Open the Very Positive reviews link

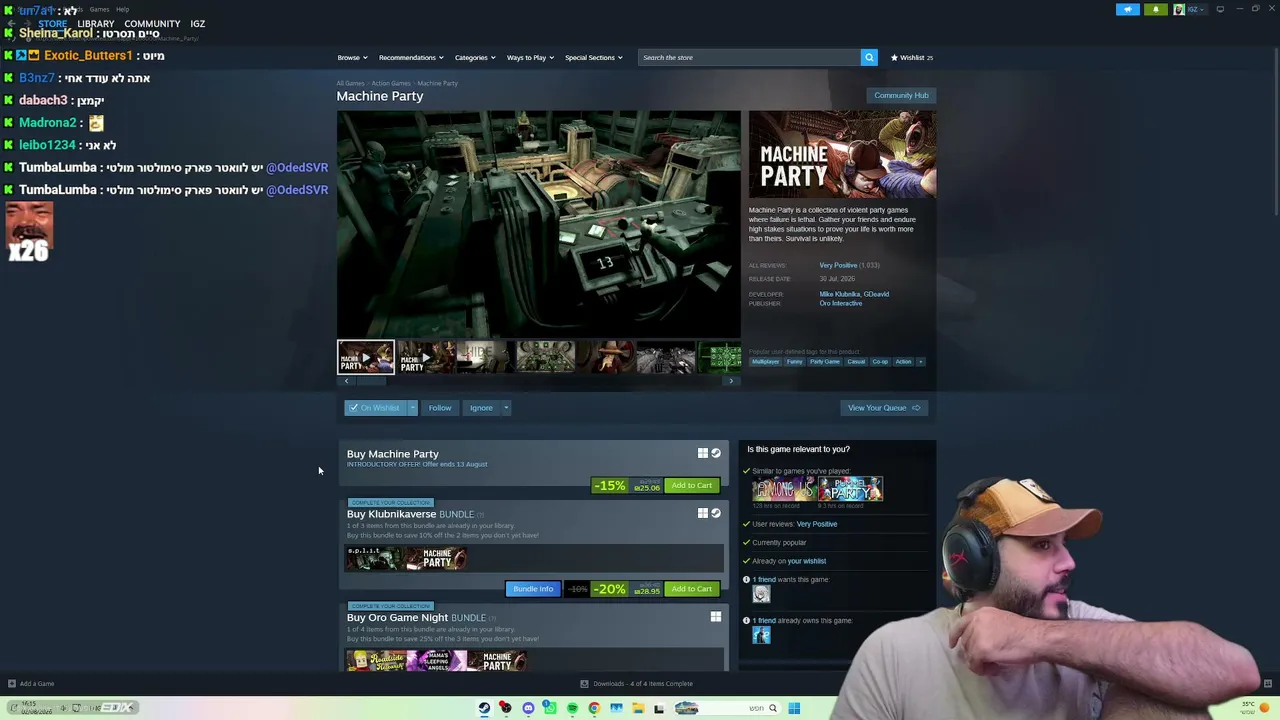838,265
